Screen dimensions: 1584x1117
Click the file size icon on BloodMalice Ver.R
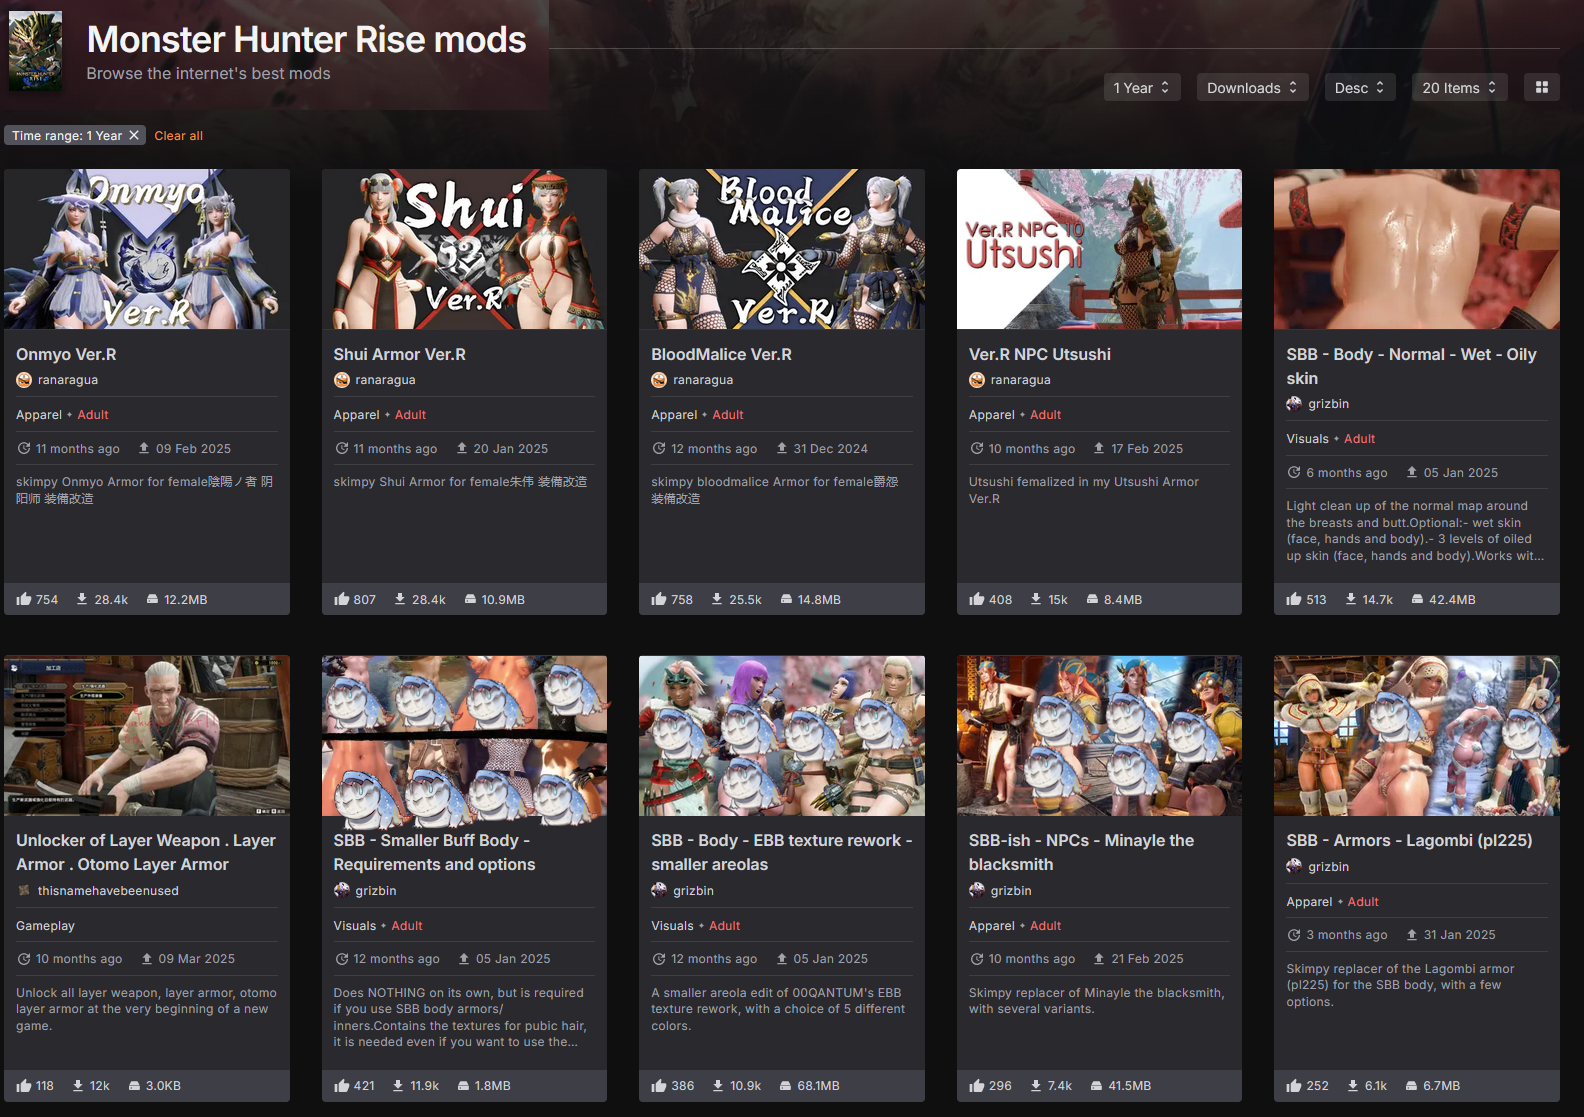pyautogui.click(x=786, y=599)
